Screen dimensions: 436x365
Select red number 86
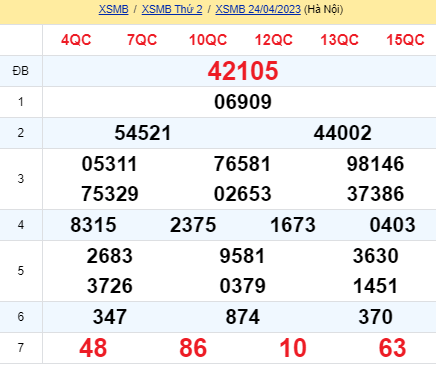pyautogui.click(x=193, y=348)
